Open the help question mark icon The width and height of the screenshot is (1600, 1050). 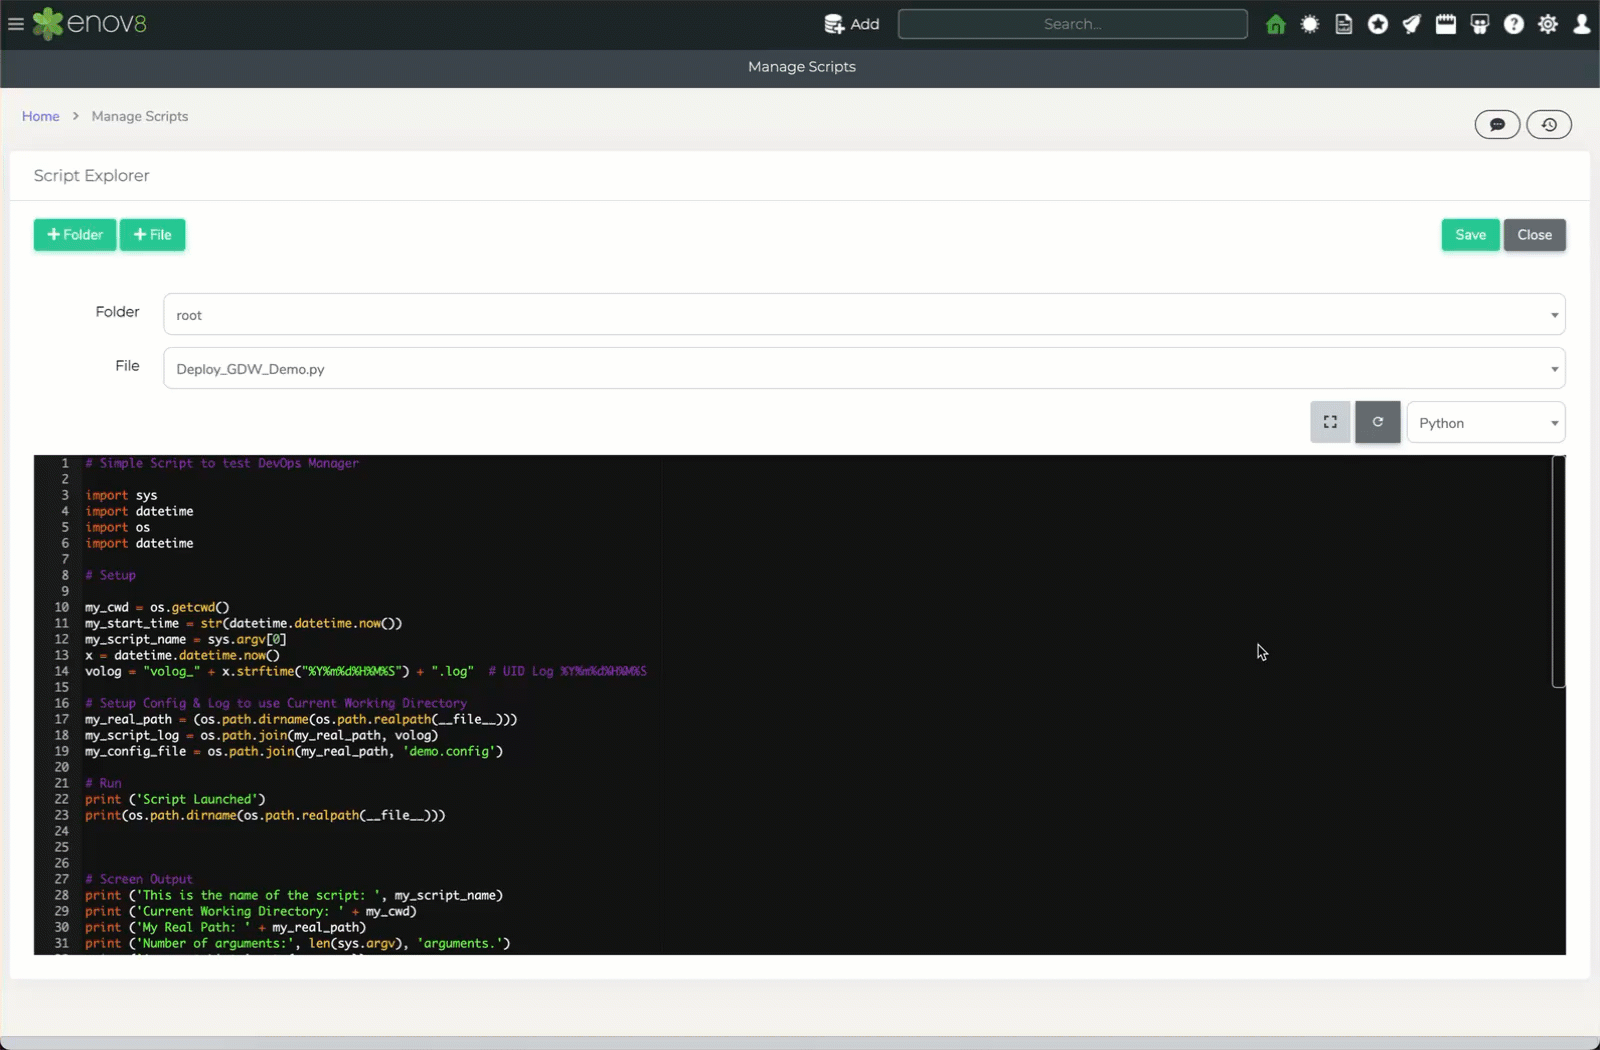point(1514,24)
